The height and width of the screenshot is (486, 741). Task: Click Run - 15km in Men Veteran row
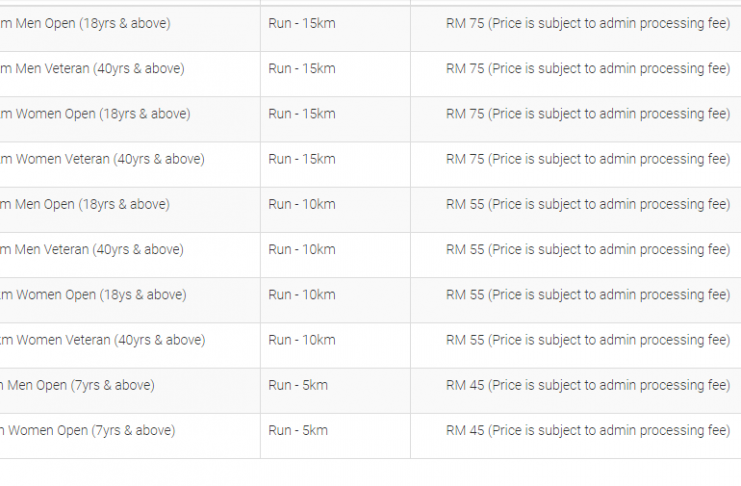302,69
